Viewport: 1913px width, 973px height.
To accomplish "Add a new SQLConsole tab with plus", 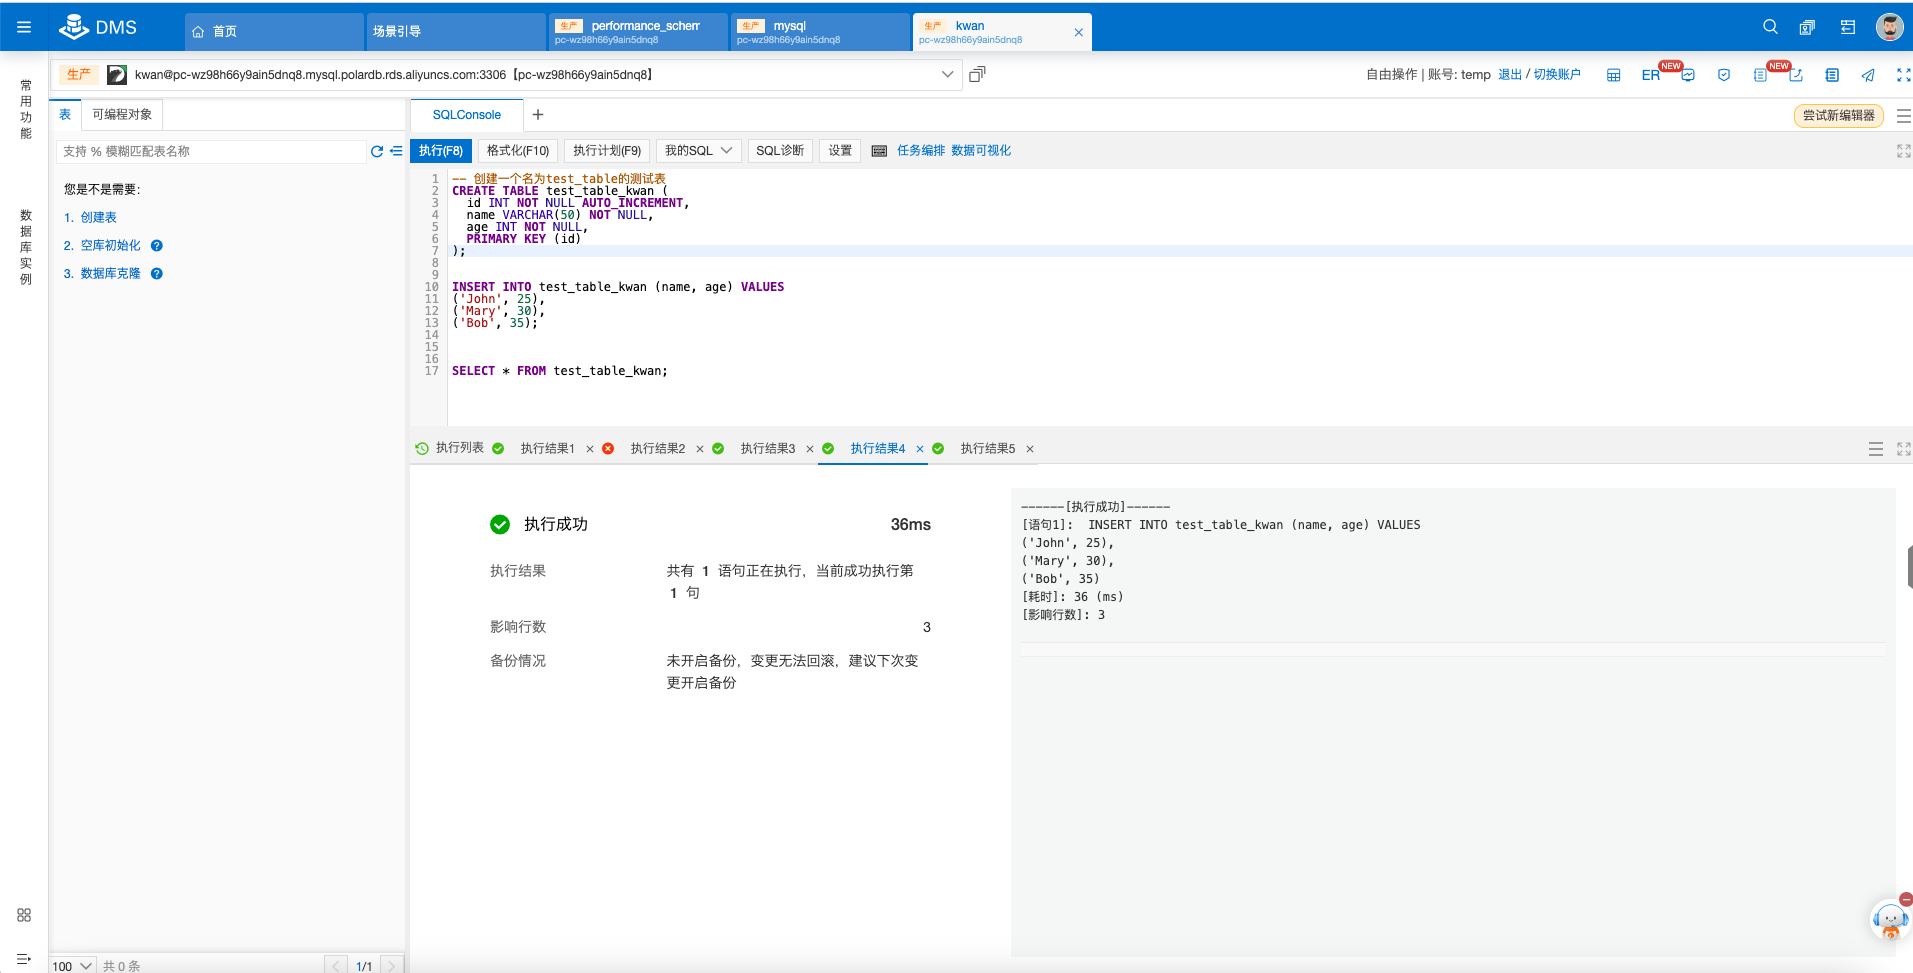I will [538, 115].
